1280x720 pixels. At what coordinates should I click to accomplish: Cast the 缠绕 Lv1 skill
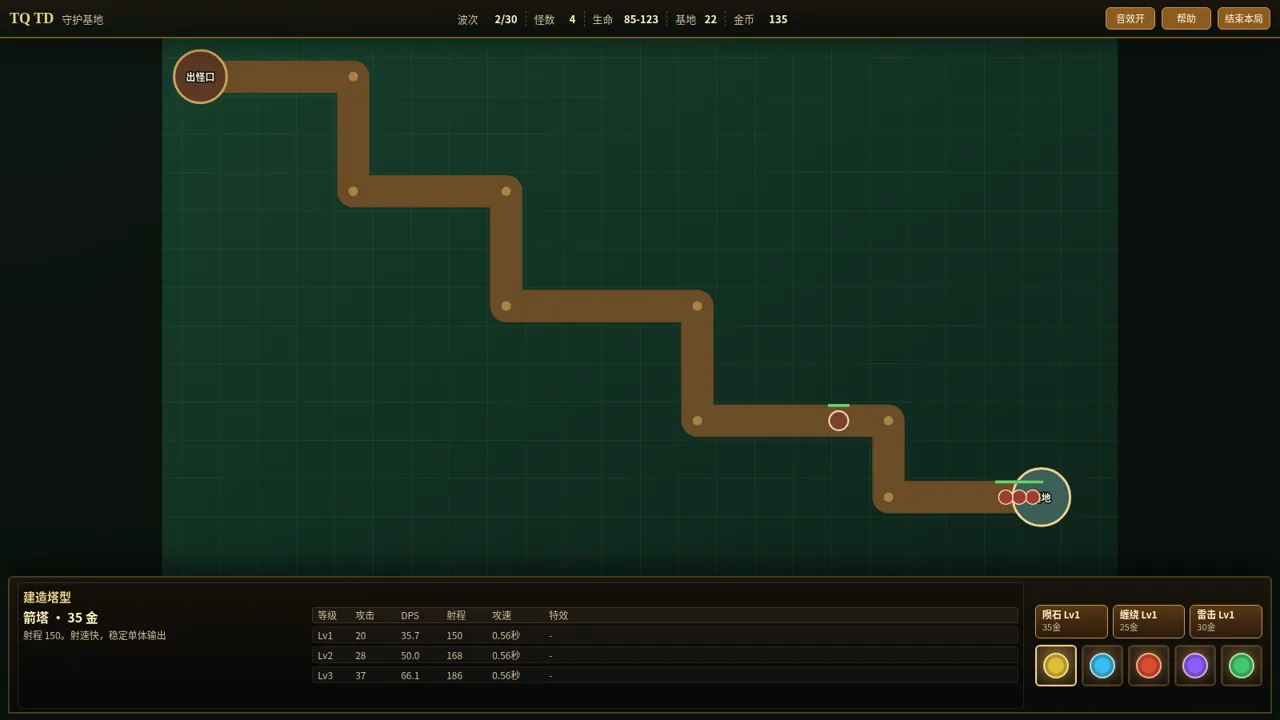point(1148,621)
